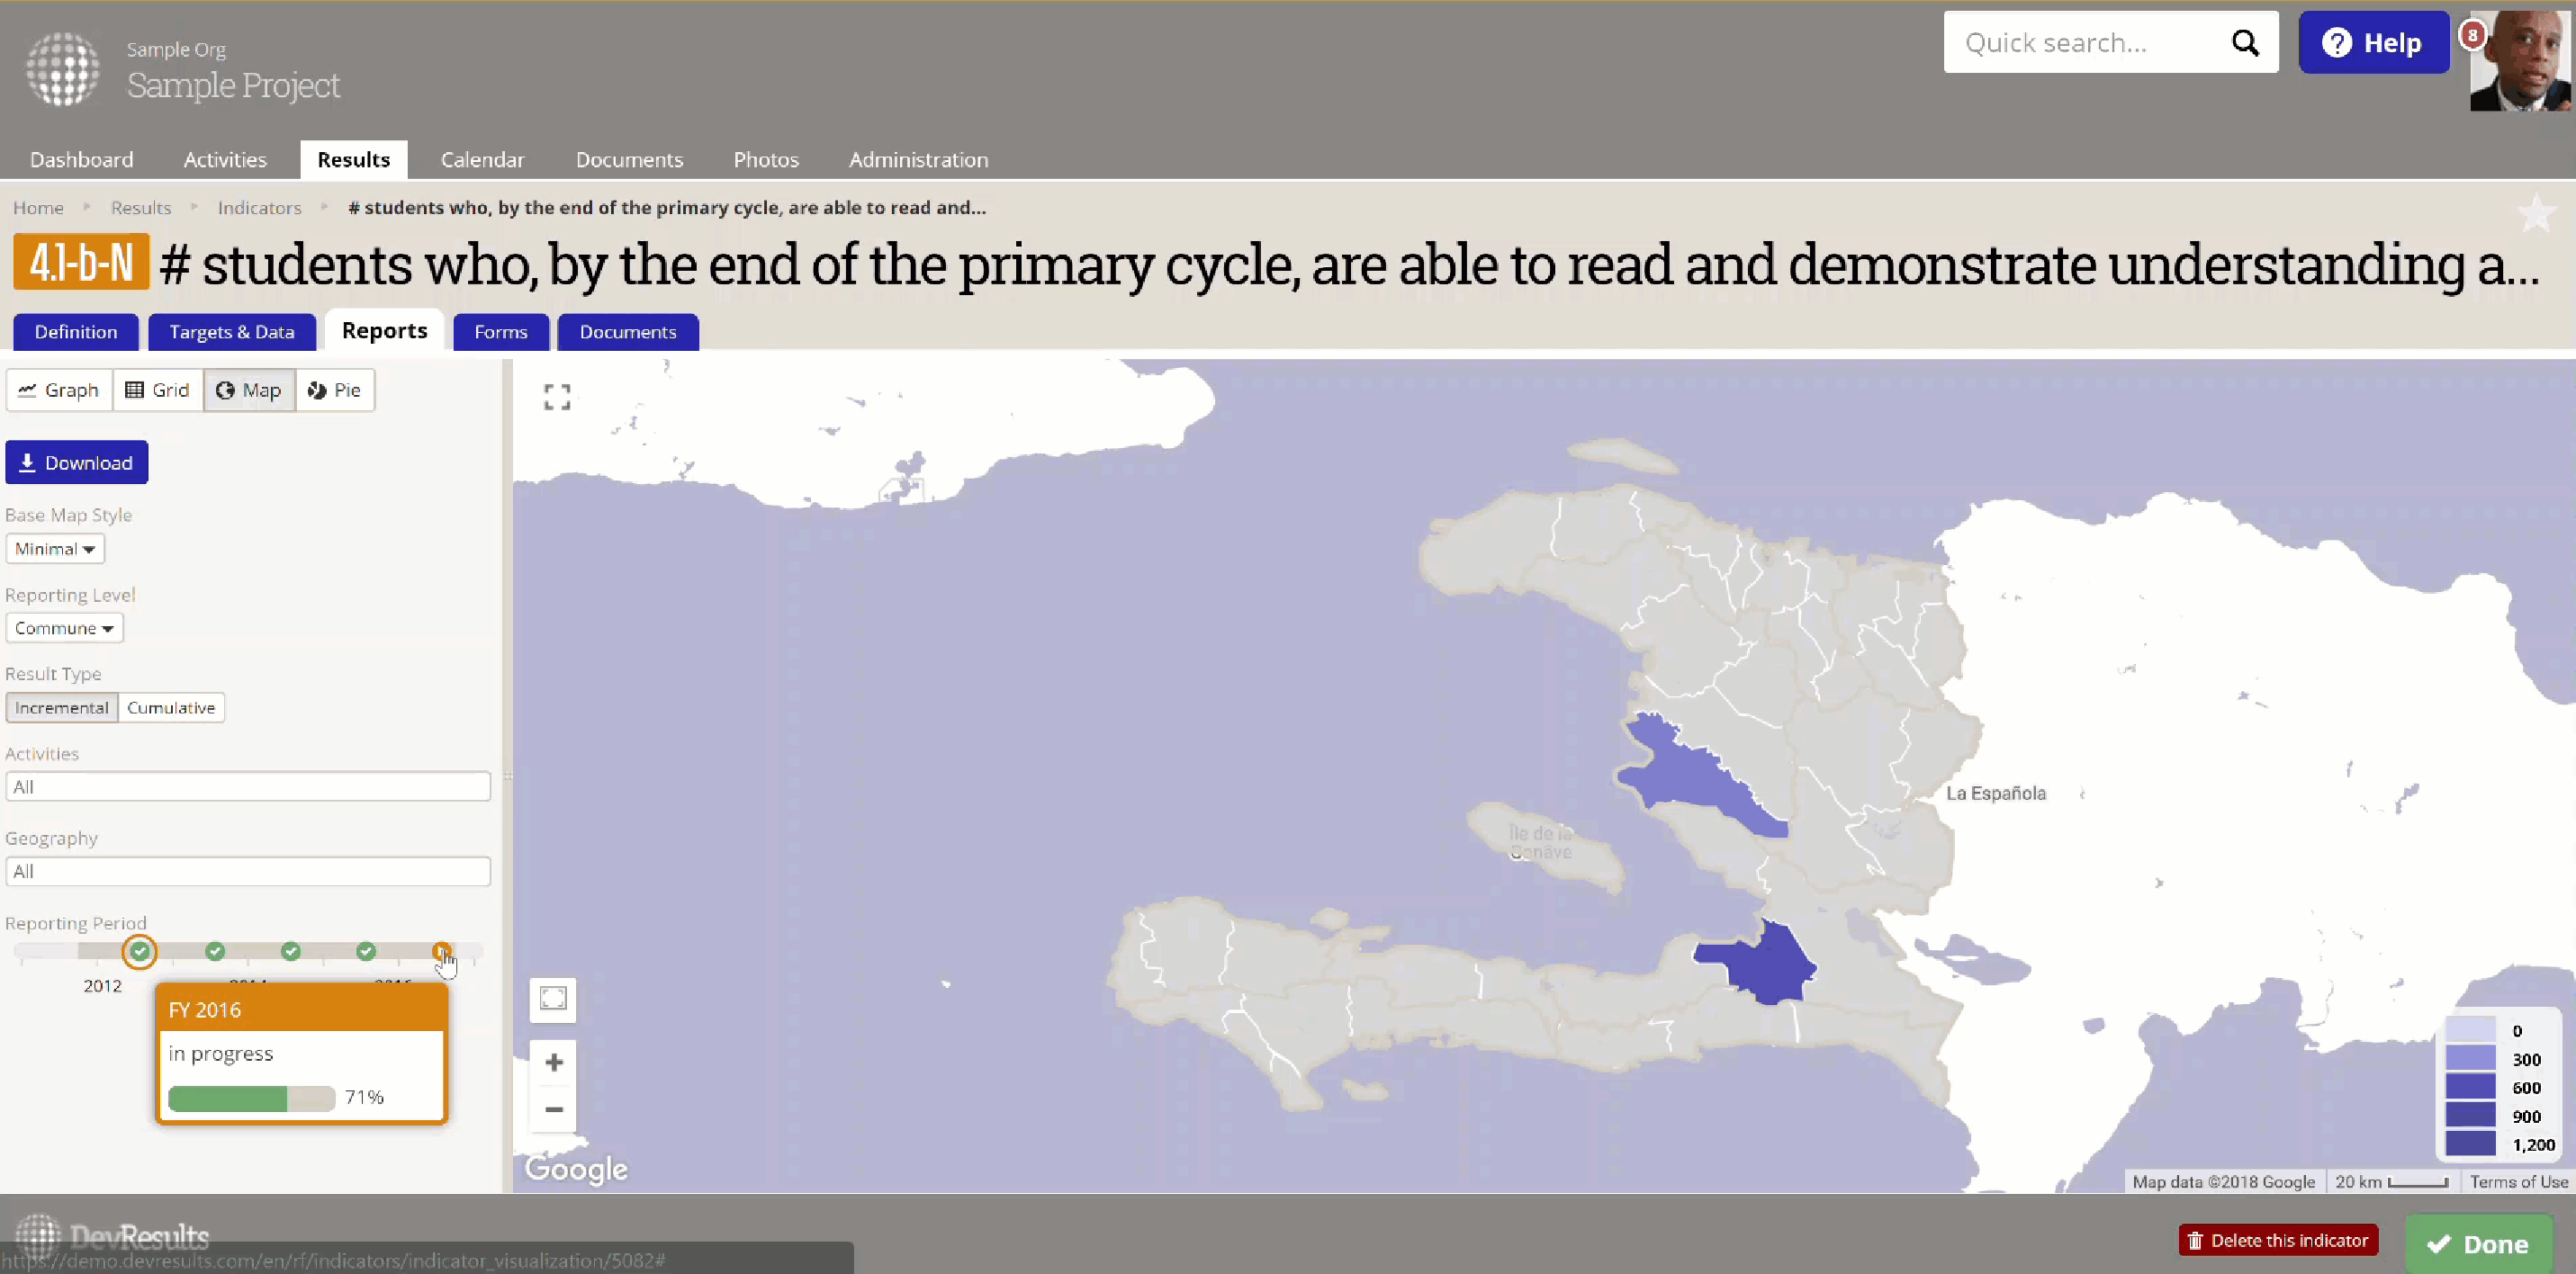Click the Download button
Viewport: 2576px width, 1274px height.
tap(77, 463)
